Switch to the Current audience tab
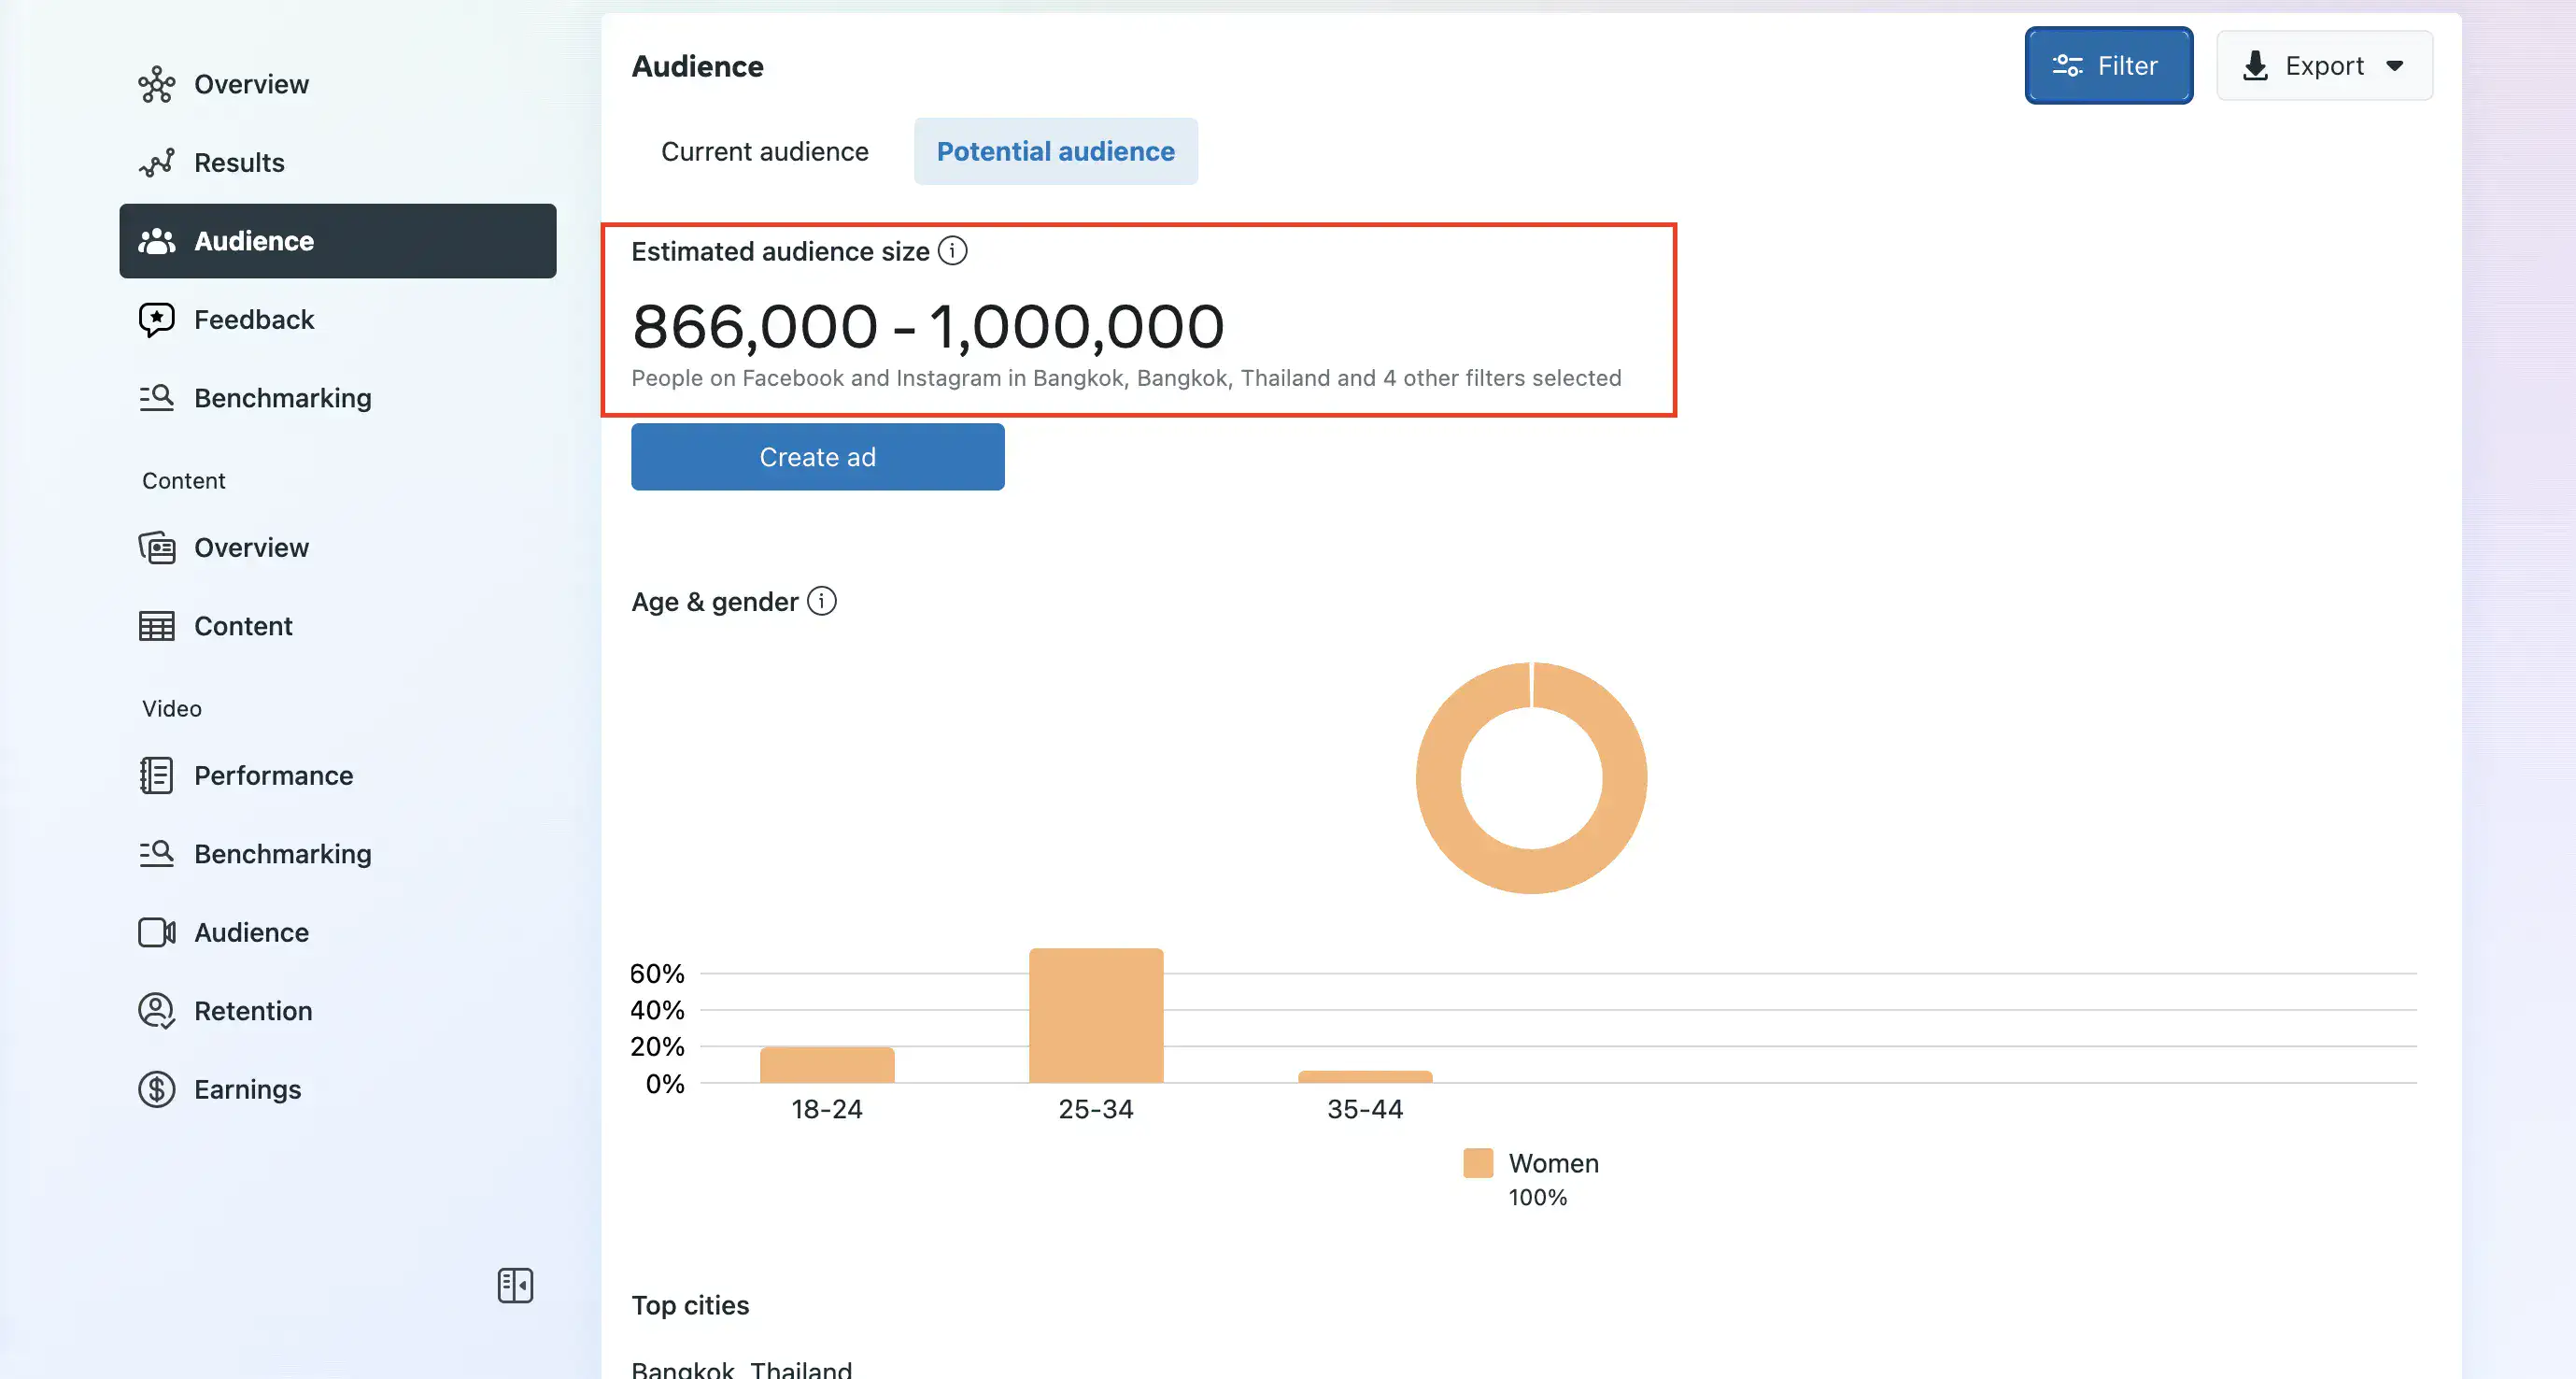This screenshot has width=2576, height=1379. (763, 151)
